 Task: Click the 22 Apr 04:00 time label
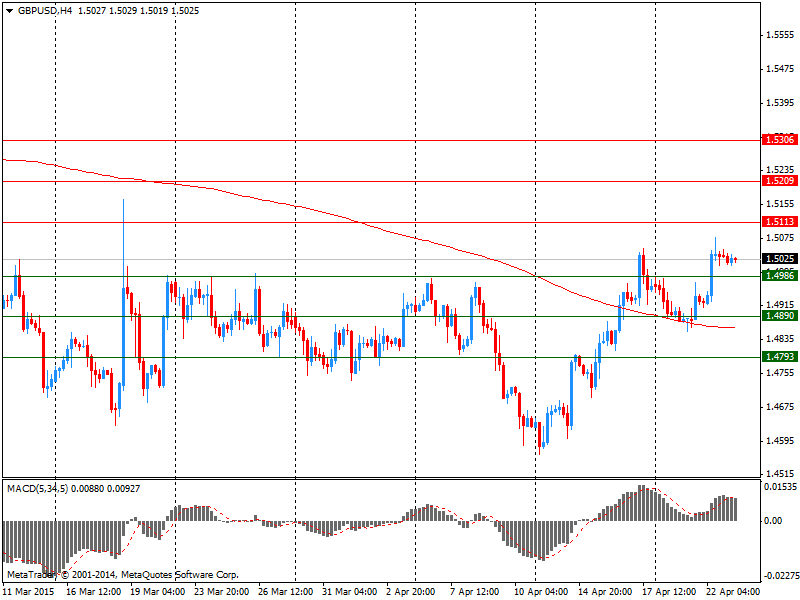pyautogui.click(x=733, y=592)
